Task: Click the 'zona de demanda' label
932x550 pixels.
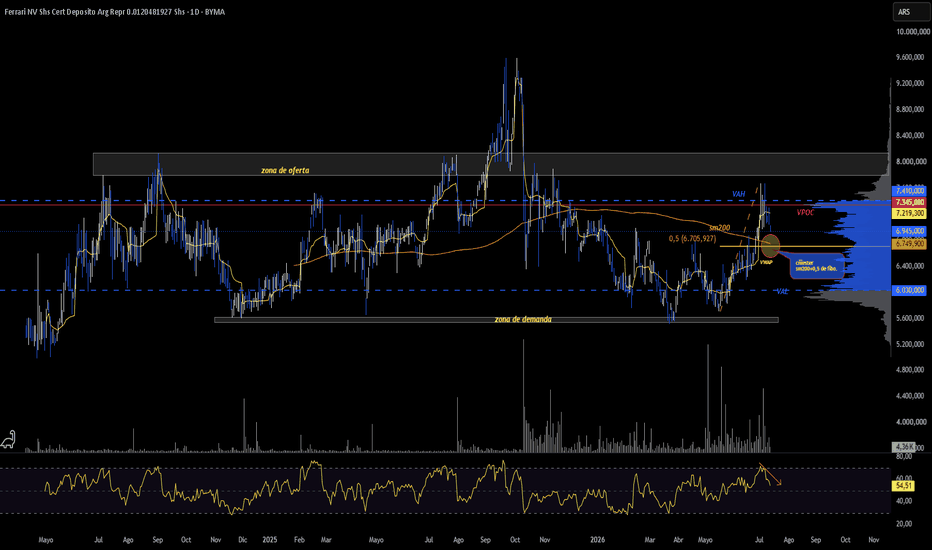Action: point(523,319)
